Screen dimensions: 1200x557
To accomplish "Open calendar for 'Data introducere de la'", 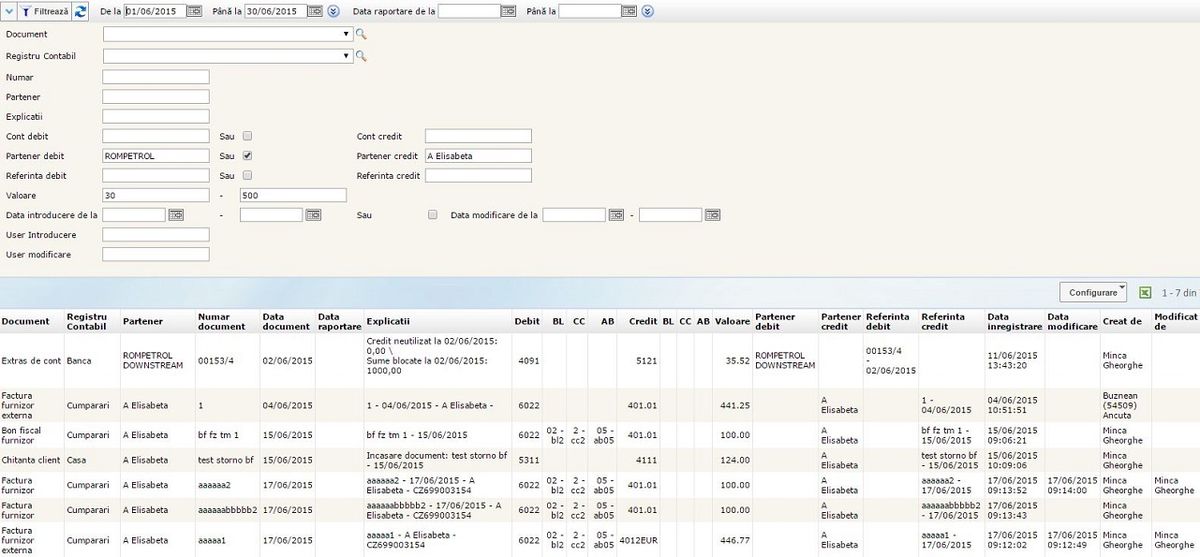I will 175,215.
